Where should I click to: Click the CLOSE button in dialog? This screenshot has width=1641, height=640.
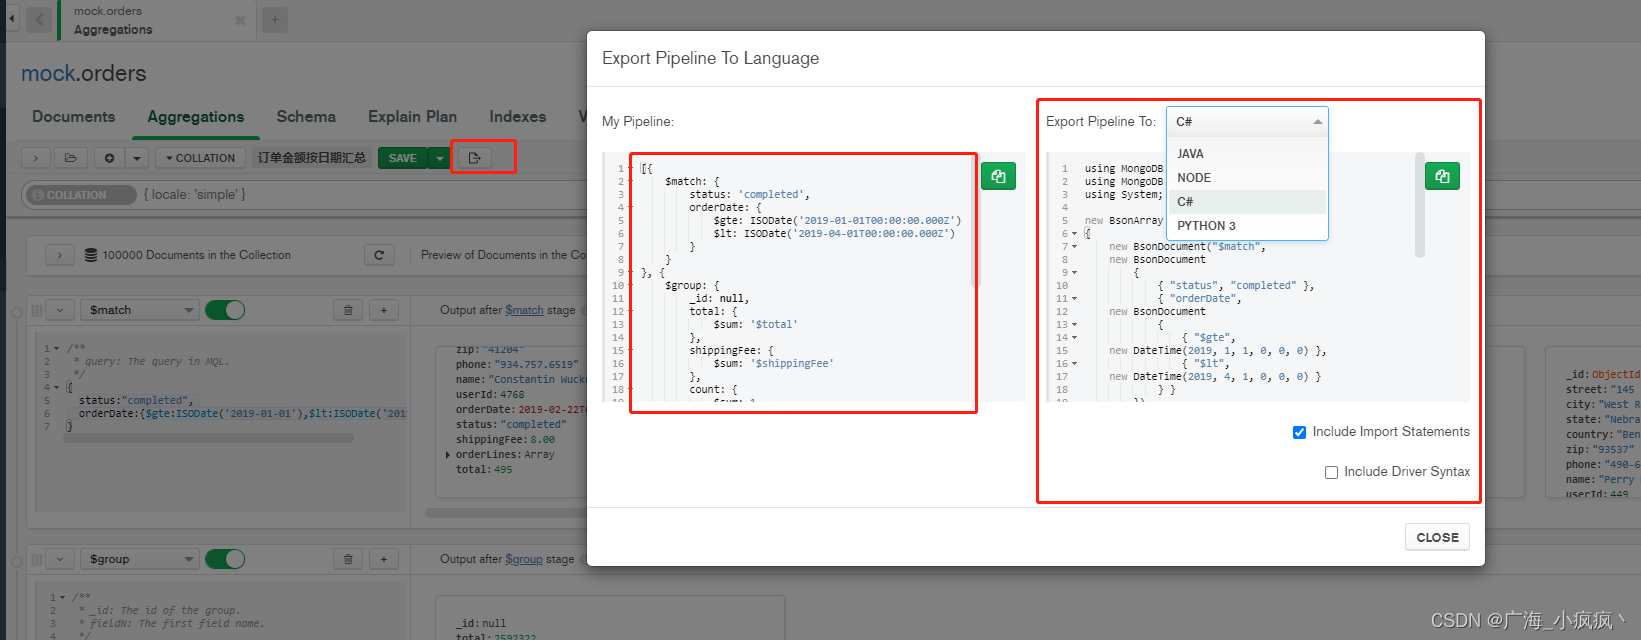pyautogui.click(x=1437, y=537)
